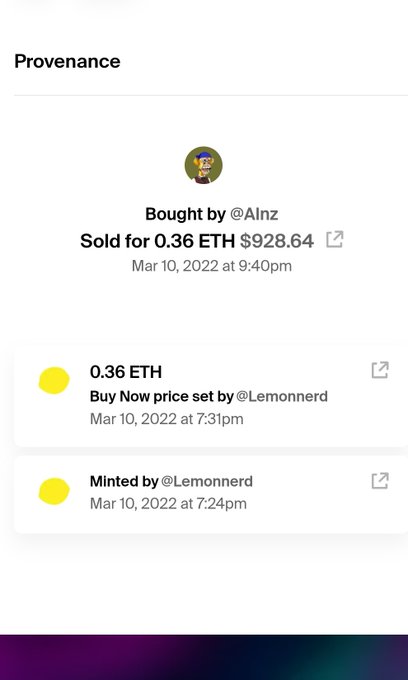408x680 pixels.
Task: Click yellow lemon avatar in Minted card
Action: 54,491
